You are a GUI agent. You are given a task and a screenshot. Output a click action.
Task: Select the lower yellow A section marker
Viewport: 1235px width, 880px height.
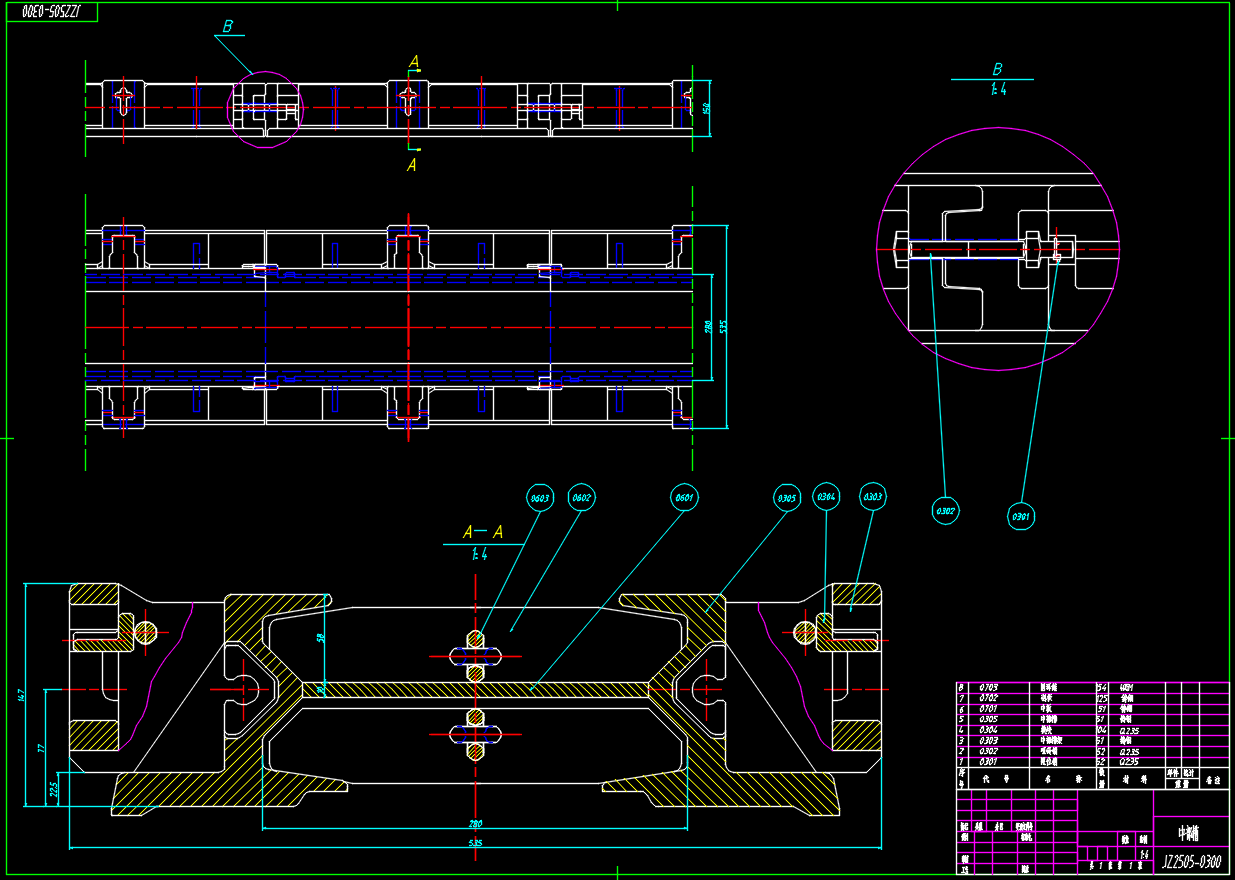tap(412, 165)
